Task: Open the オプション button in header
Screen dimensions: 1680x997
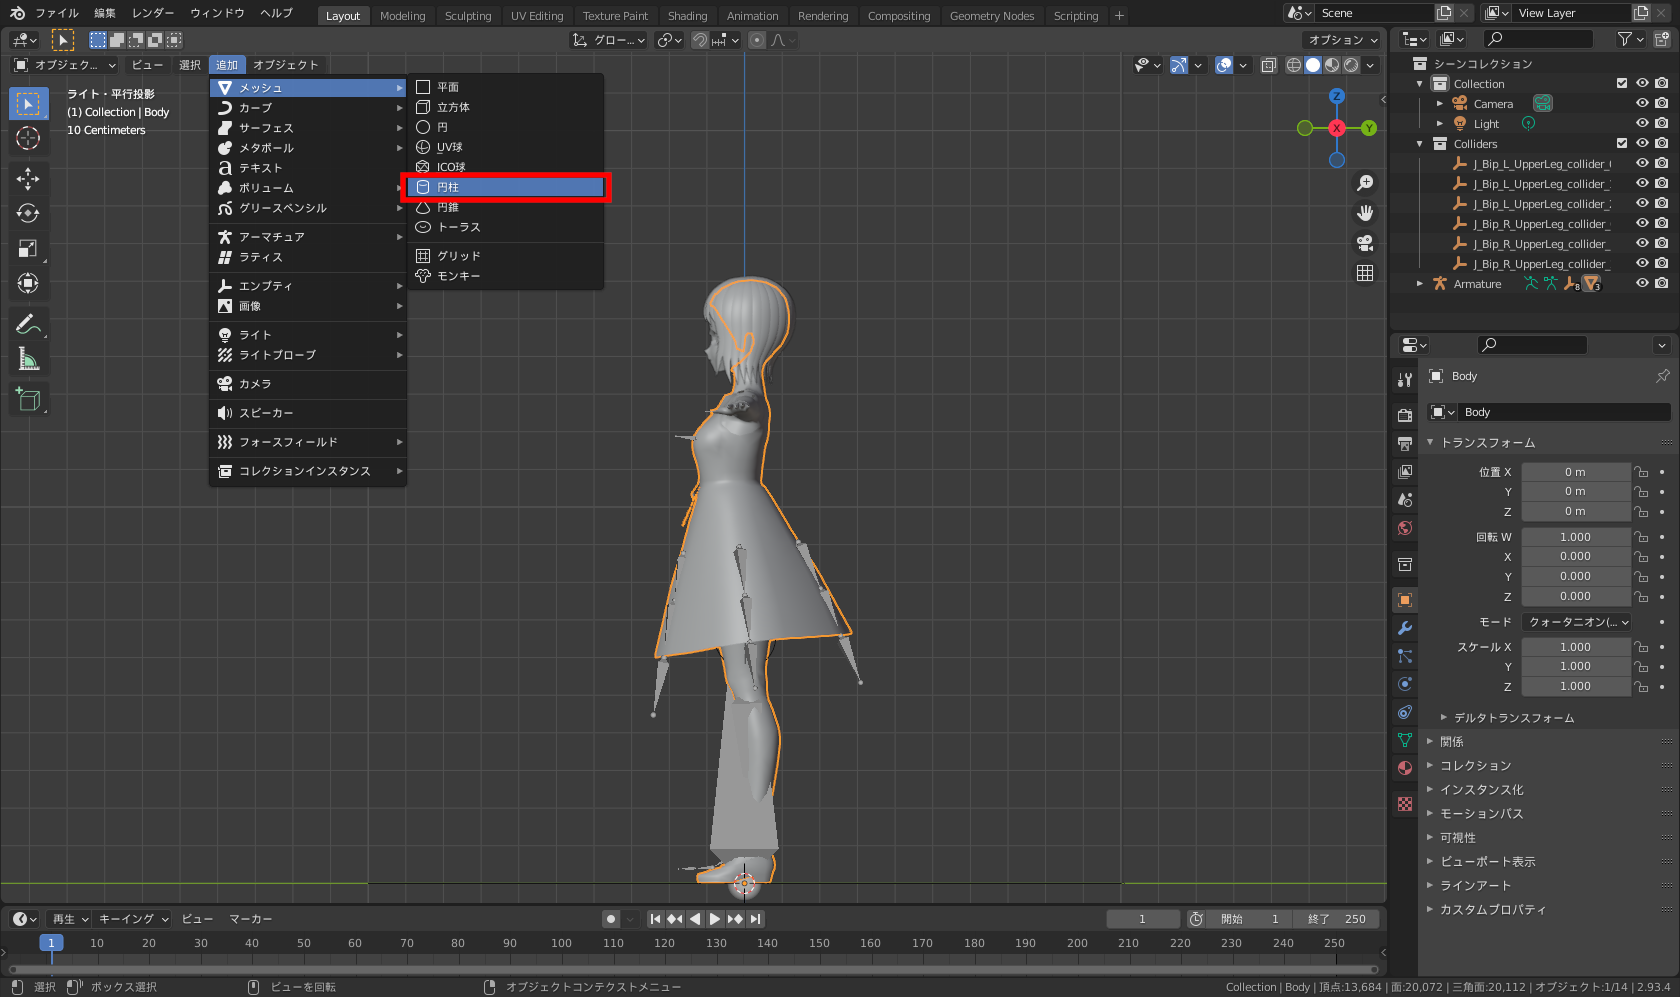Action: point(1343,40)
